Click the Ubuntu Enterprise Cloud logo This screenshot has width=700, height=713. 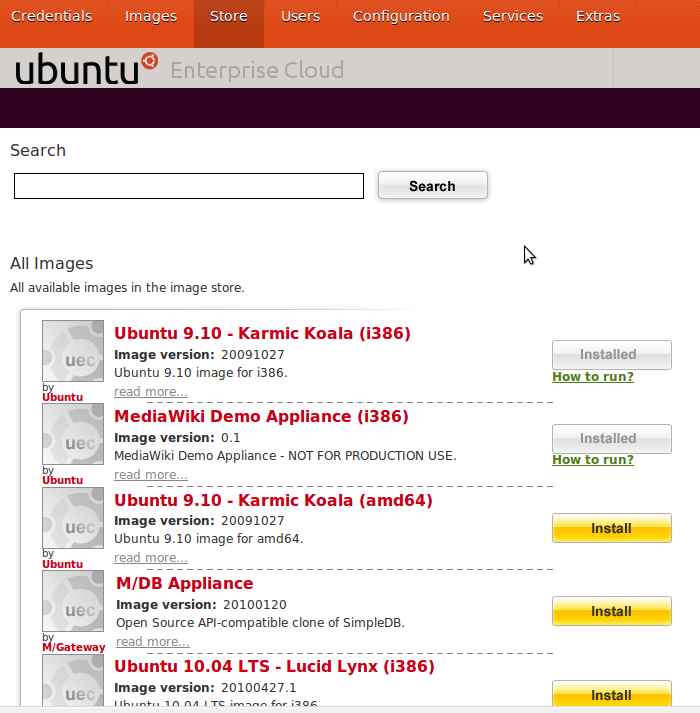(x=179, y=68)
